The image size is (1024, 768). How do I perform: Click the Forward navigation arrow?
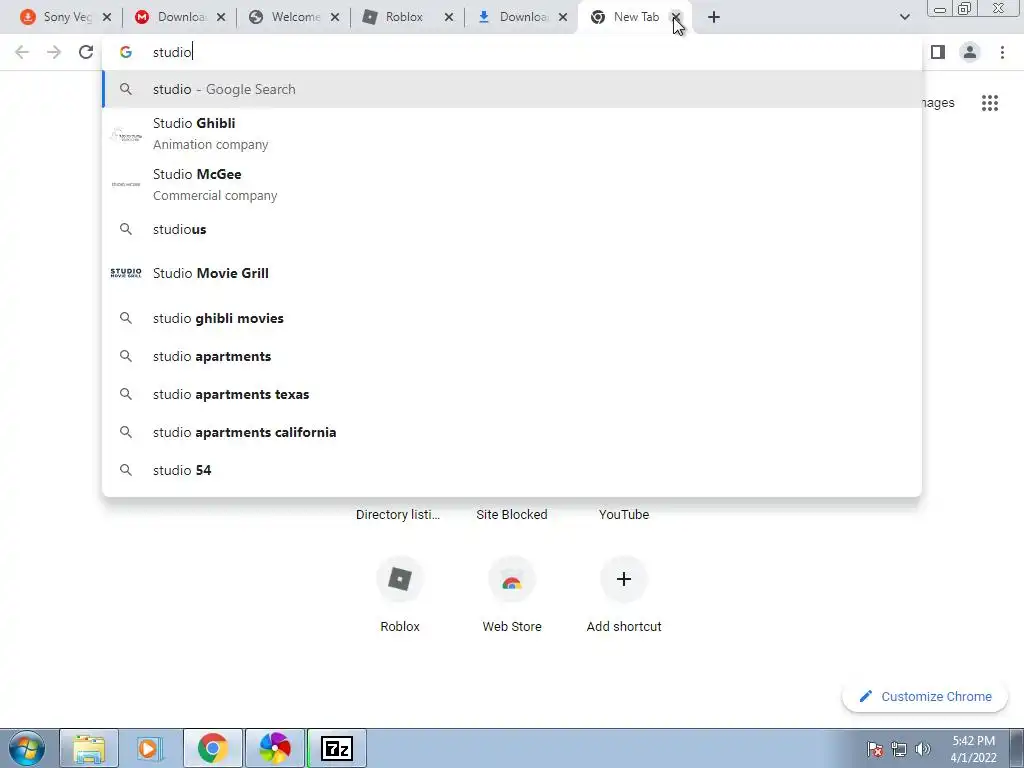(54, 52)
